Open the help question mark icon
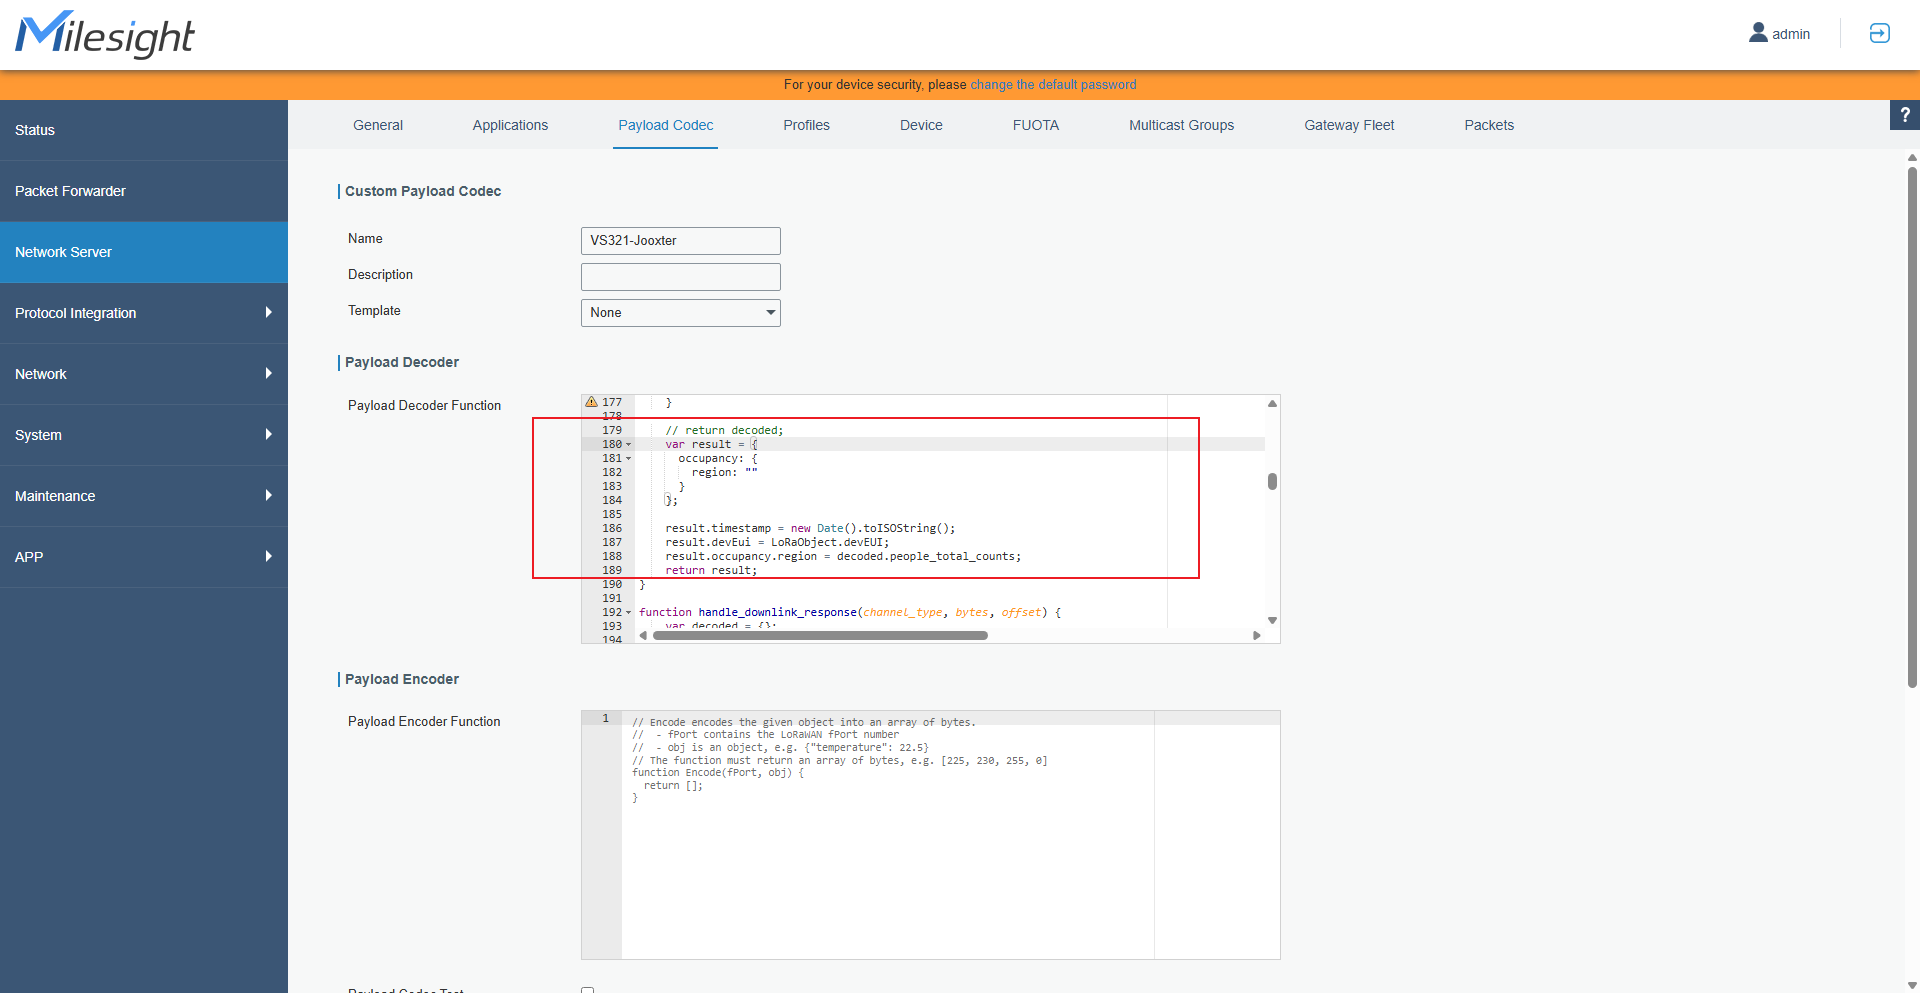Screen dimensions: 1920x993 [1905, 115]
